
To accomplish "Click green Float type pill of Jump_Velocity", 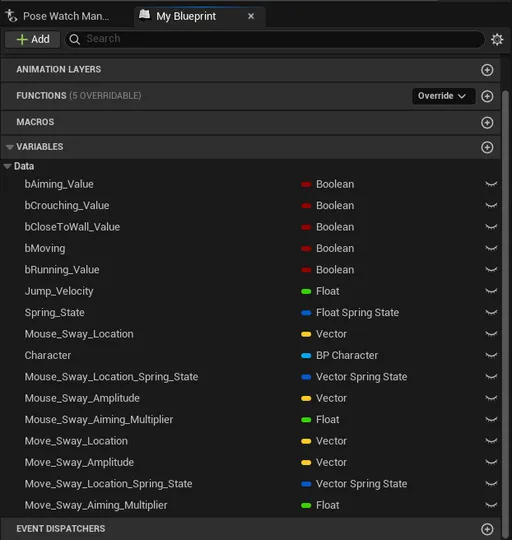I will click(306, 292).
